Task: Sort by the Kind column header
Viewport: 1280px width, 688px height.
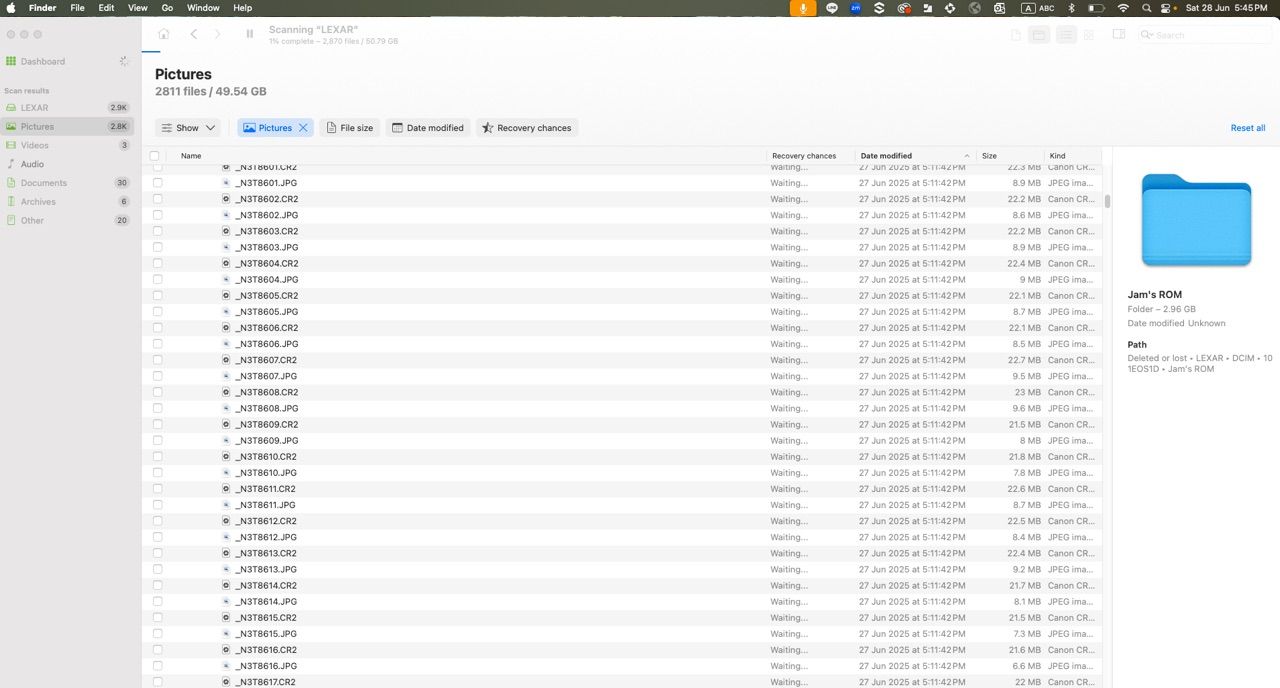Action: [1073, 156]
